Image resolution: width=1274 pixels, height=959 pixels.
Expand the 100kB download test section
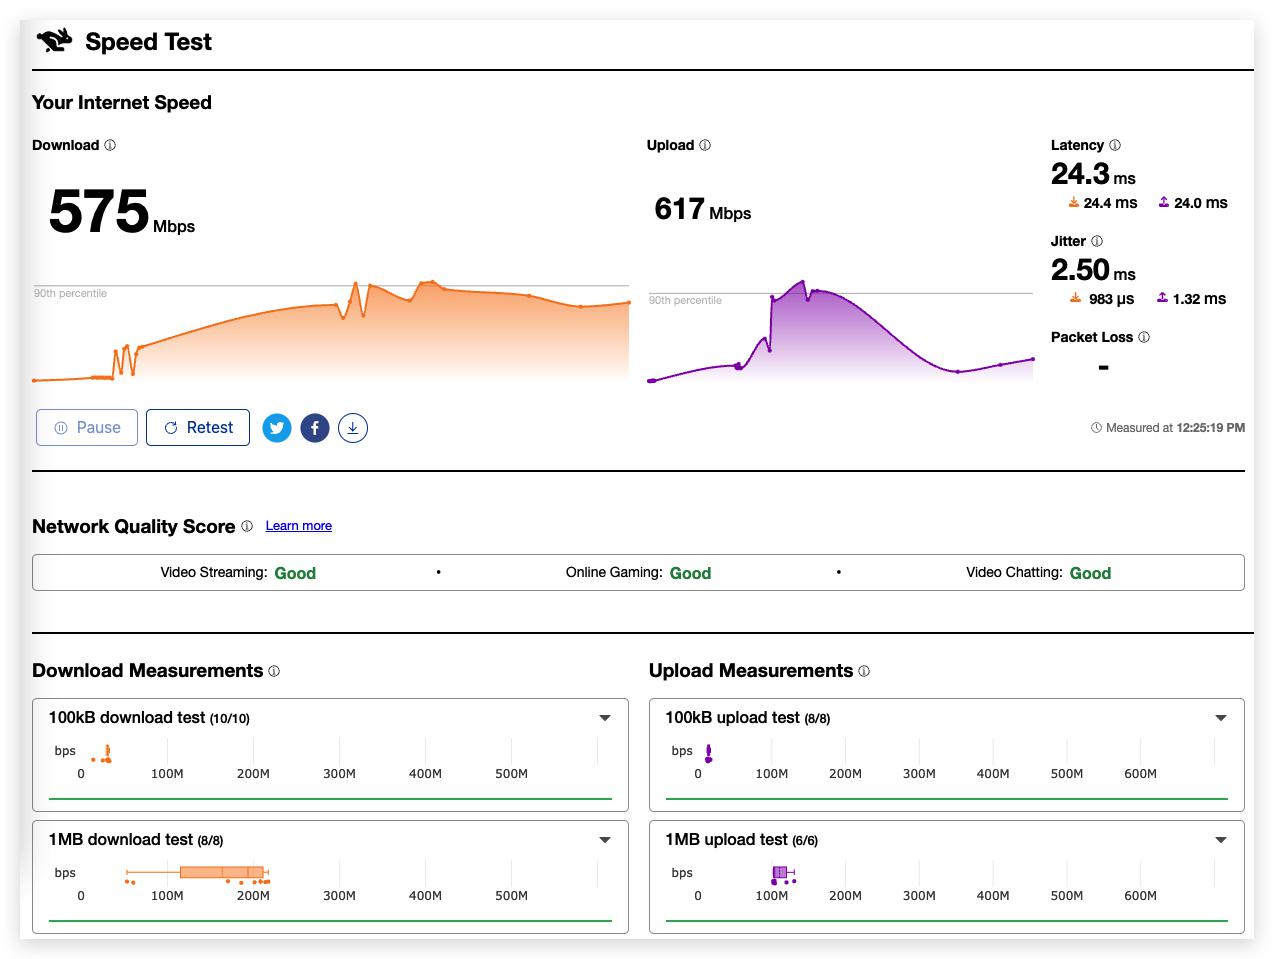click(605, 718)
